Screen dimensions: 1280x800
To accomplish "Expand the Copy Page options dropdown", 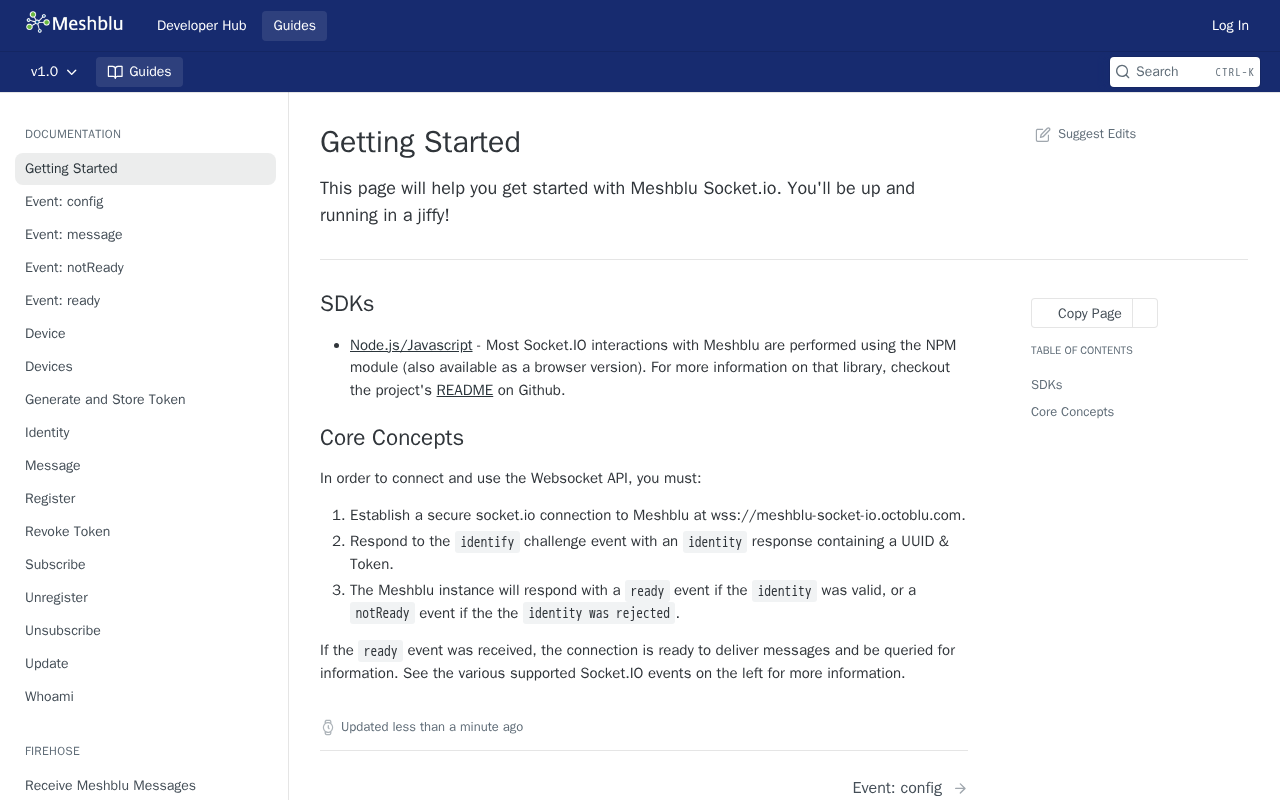I will [1145, 313].
